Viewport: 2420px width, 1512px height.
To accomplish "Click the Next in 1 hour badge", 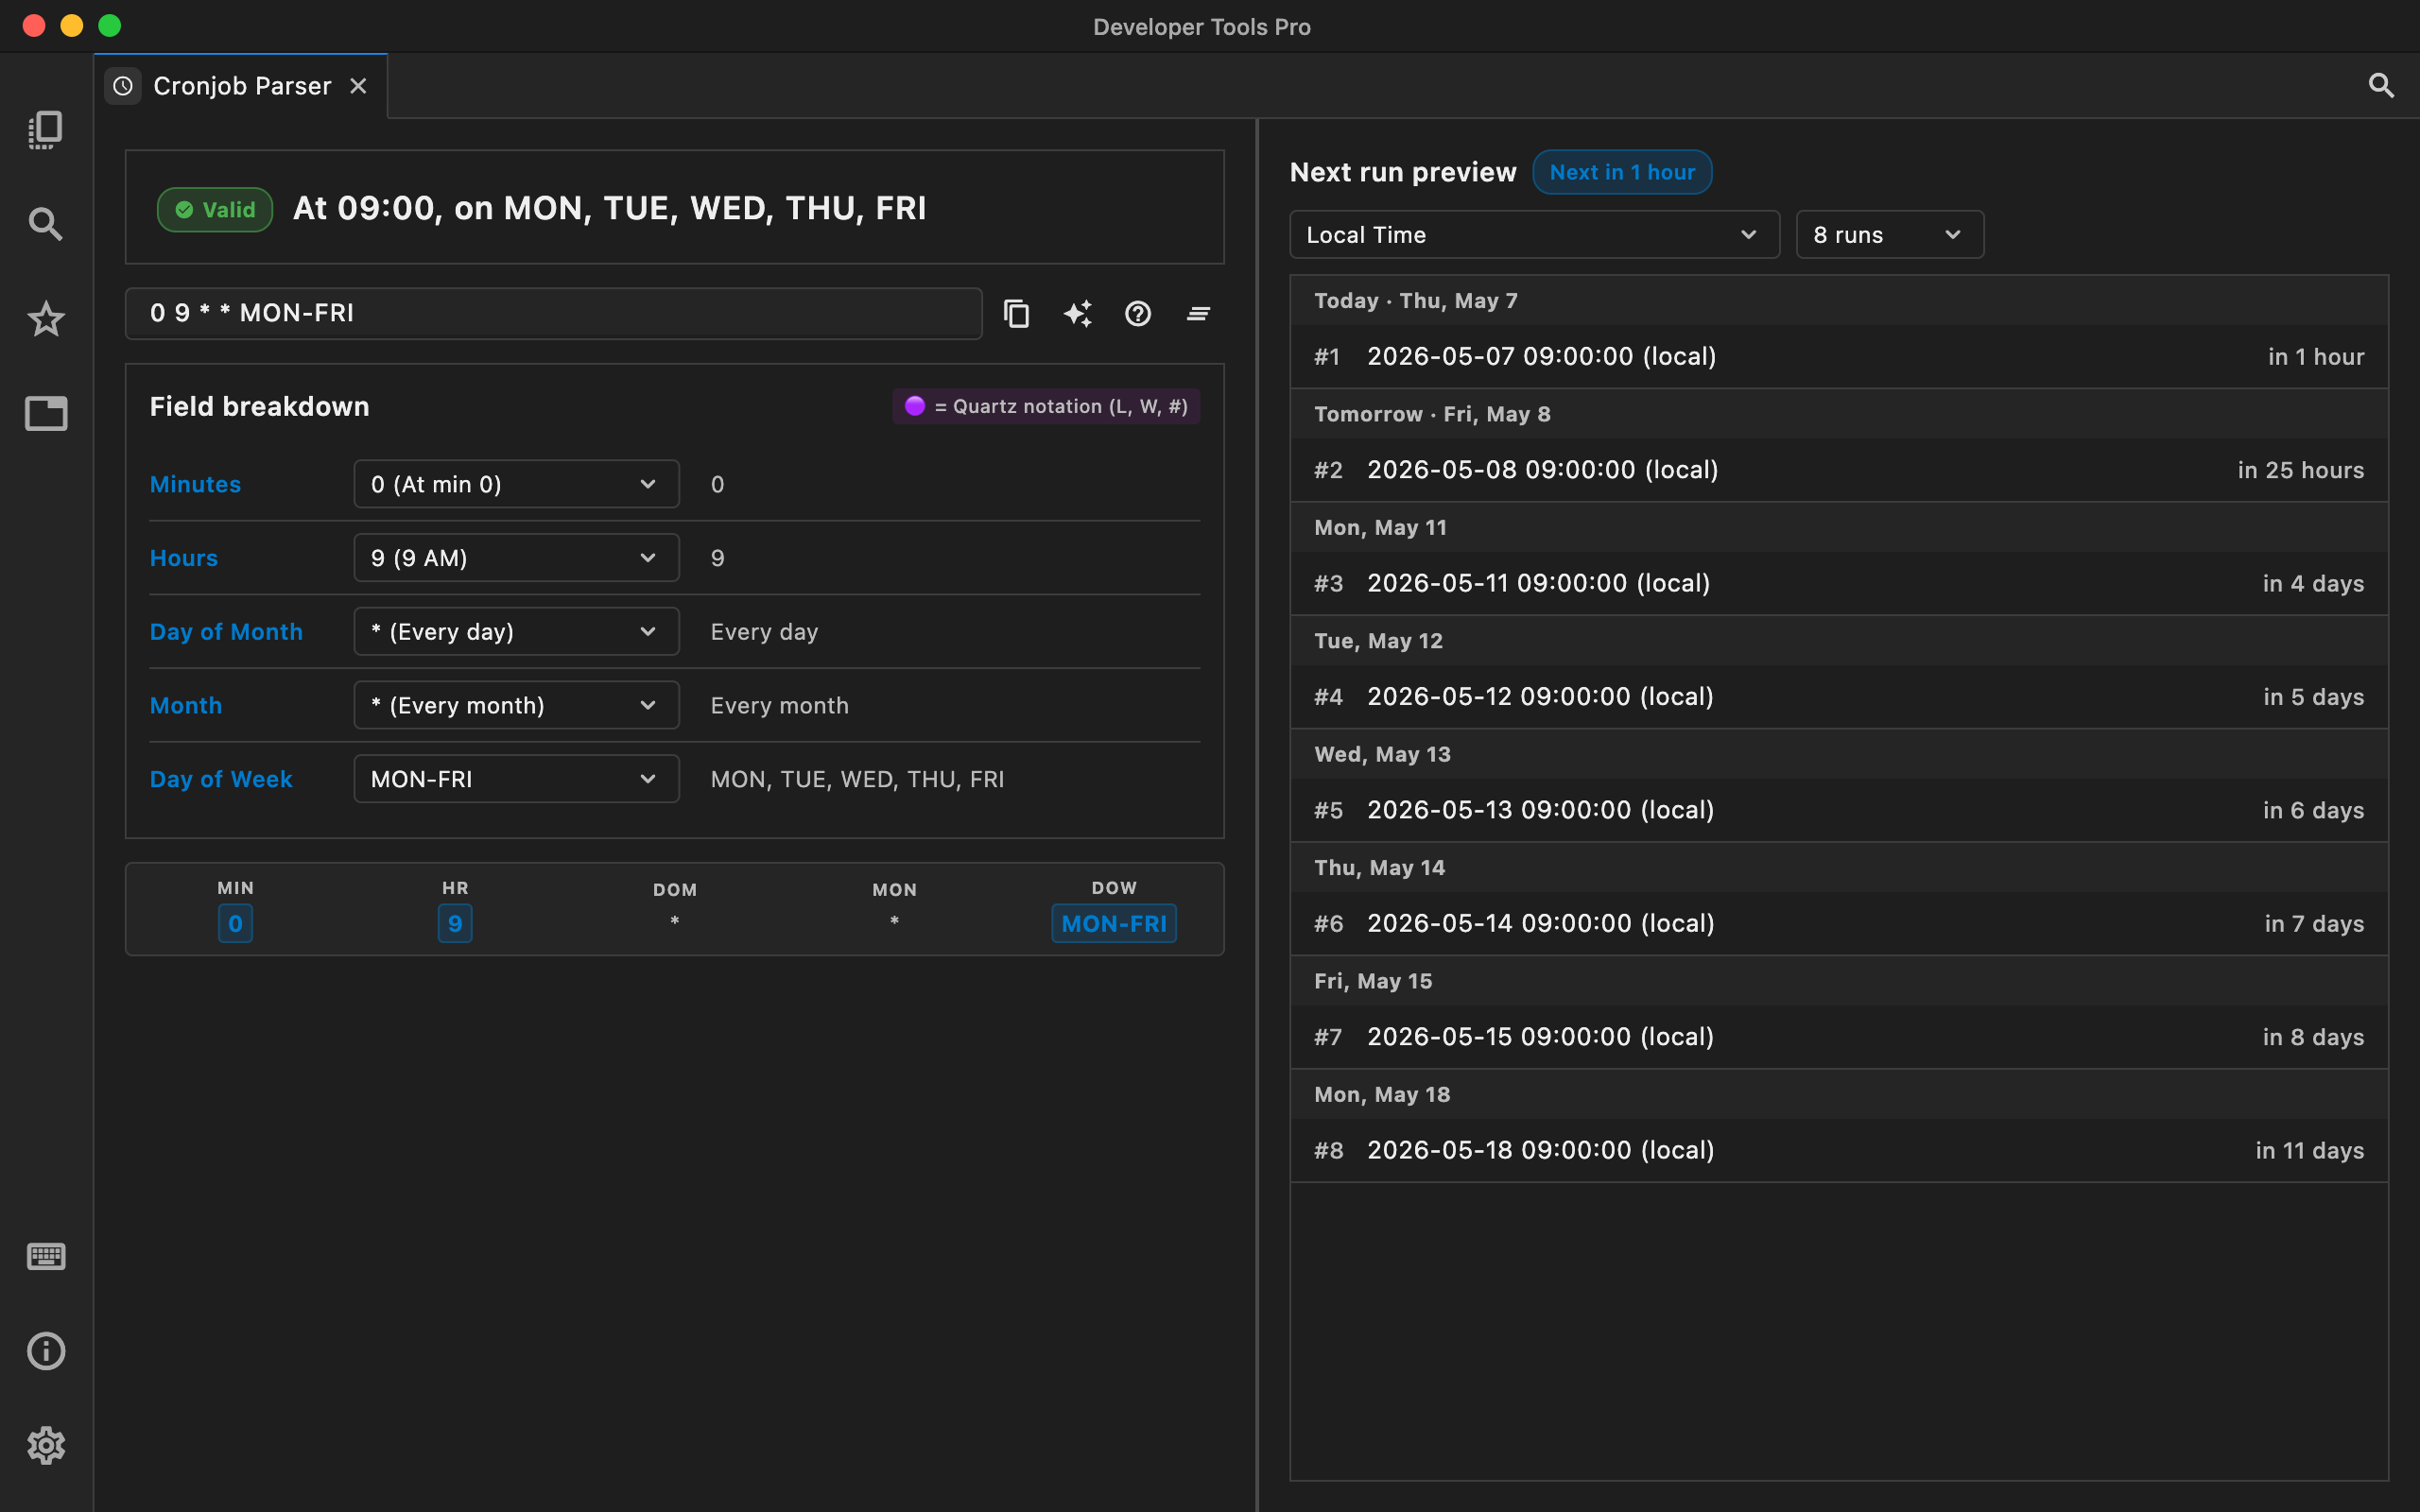I will pos(1622,172).
